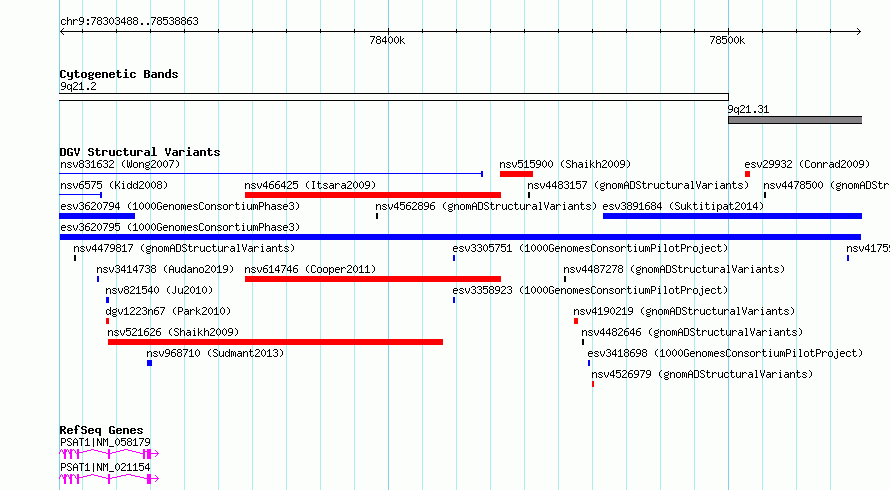890x490 pixels.
Task: Click the nsv4190219 small red marker
Action: point(576,321)
